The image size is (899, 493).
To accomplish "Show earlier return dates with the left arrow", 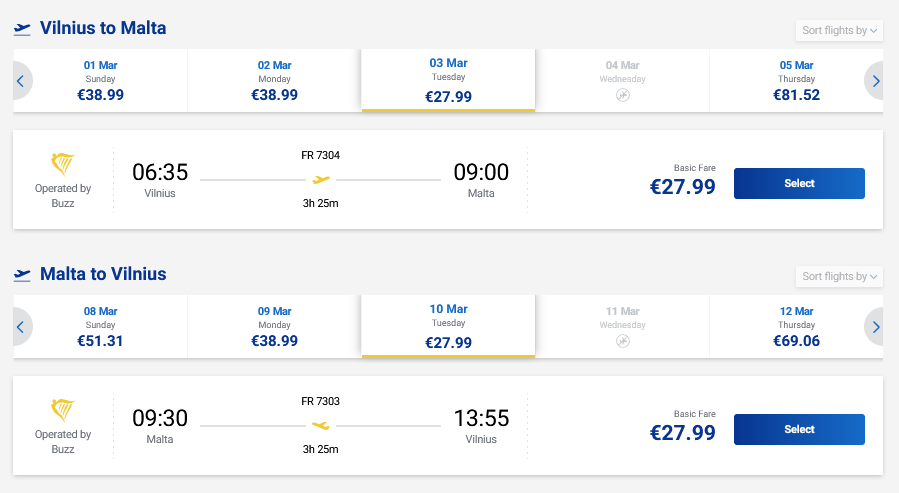I will click(x=20, y=327).
